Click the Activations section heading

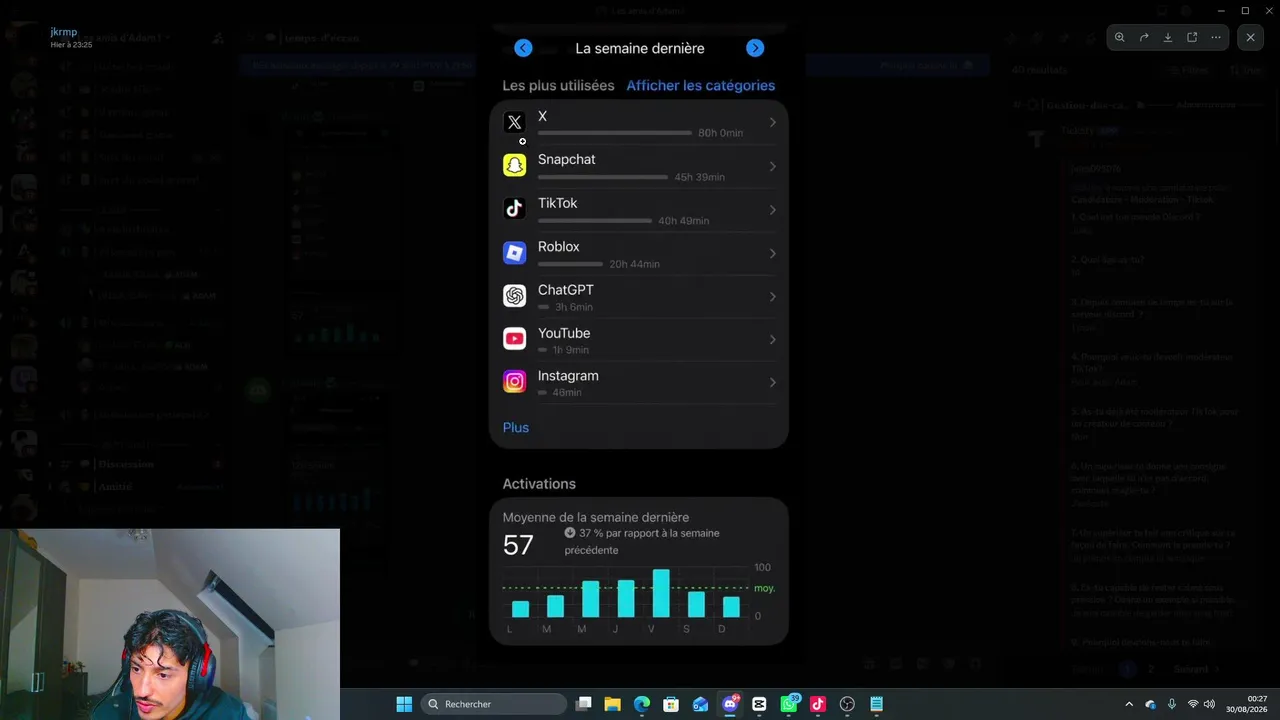[x=539, y=484]
